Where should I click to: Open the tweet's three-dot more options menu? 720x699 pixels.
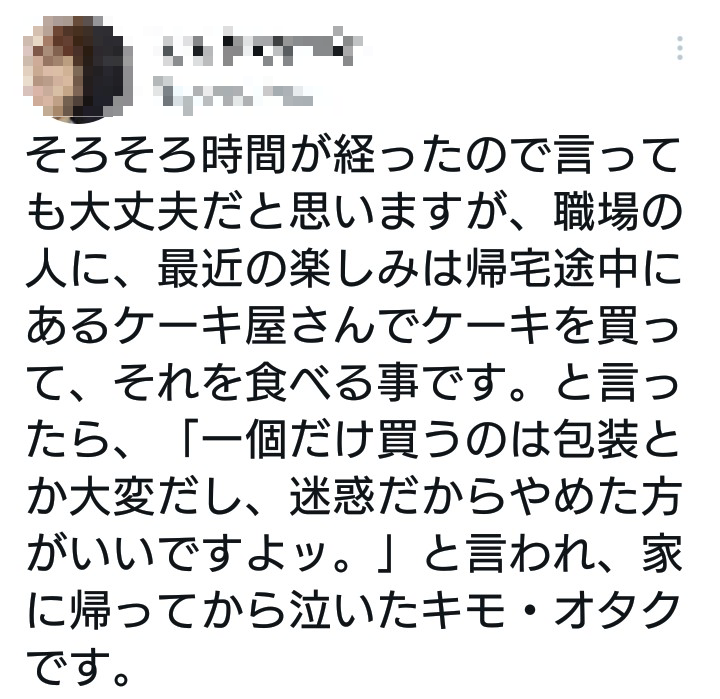[x=680, y=47]
